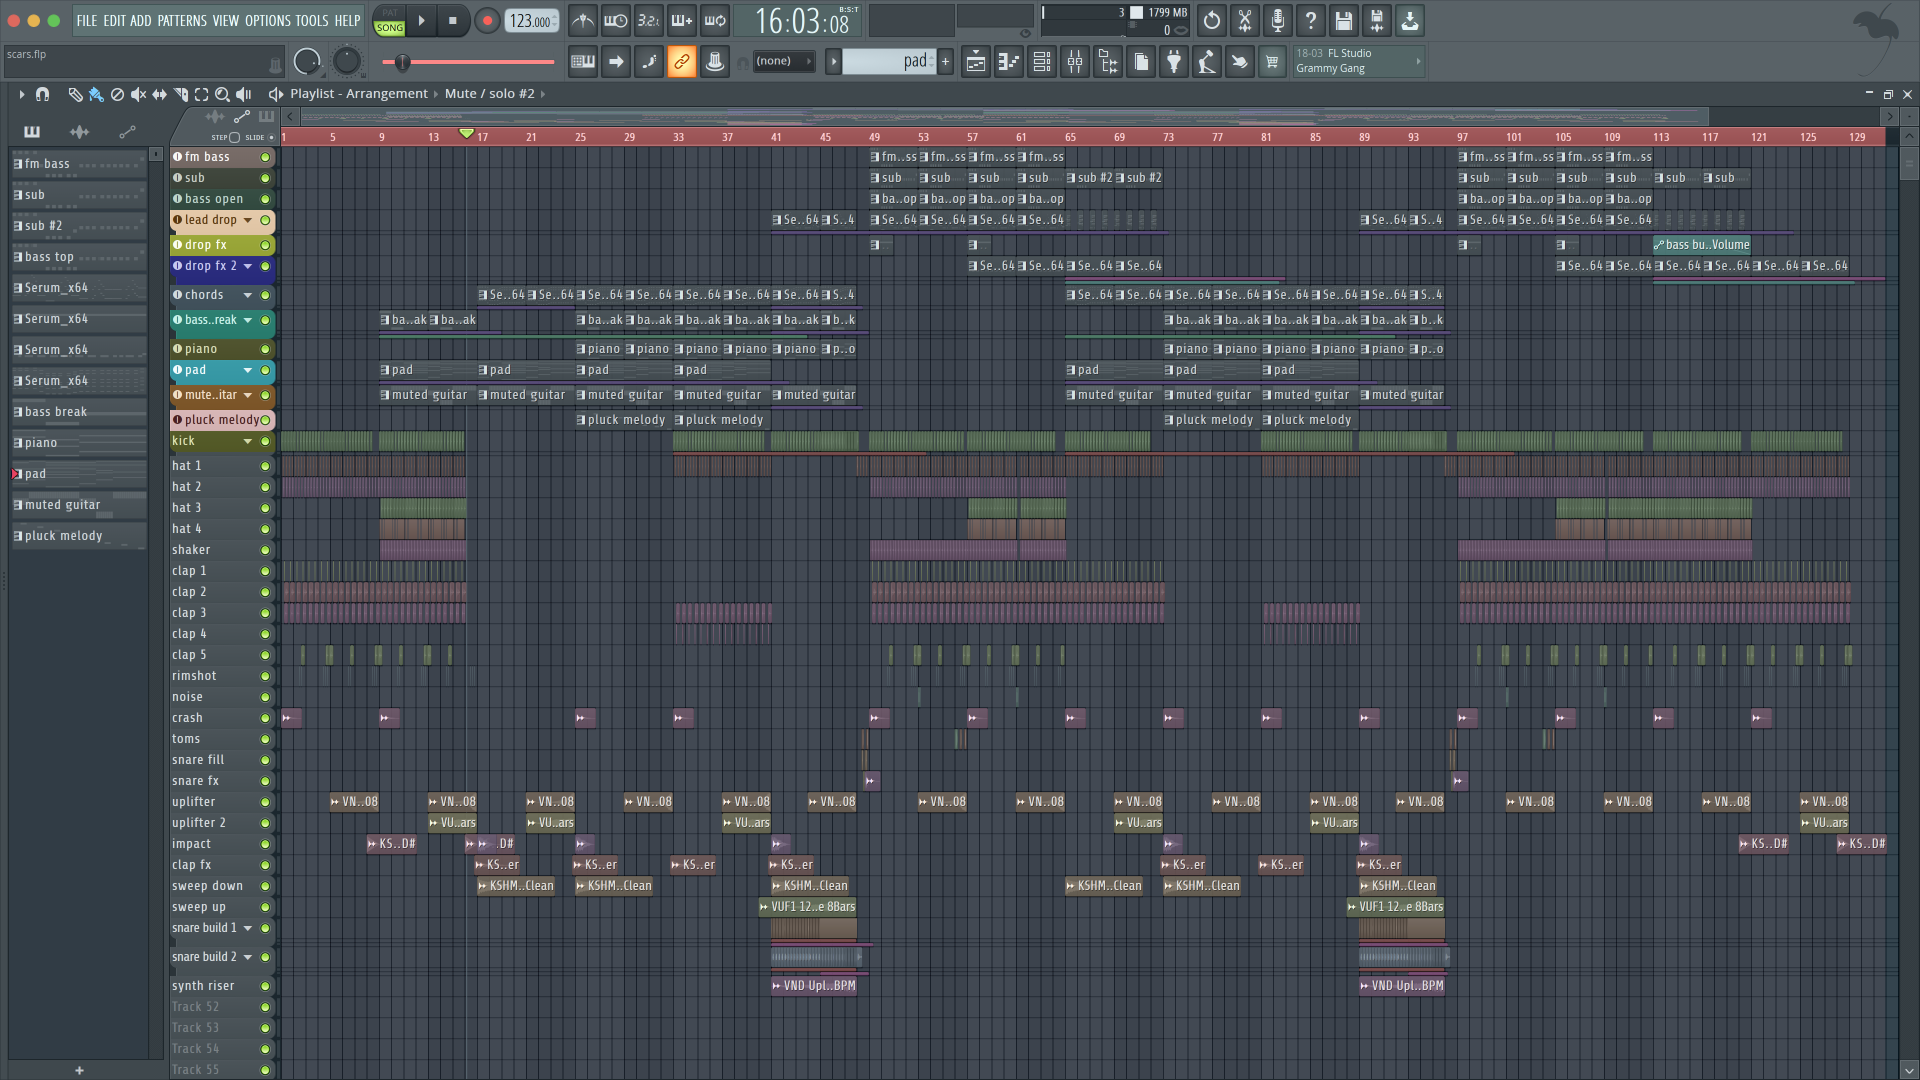This screenshot has height=1080, width=1920.
Task: Click Playlist - Arrangement breadcrumb
Action: pyautogui.click(x=359, y=94)
